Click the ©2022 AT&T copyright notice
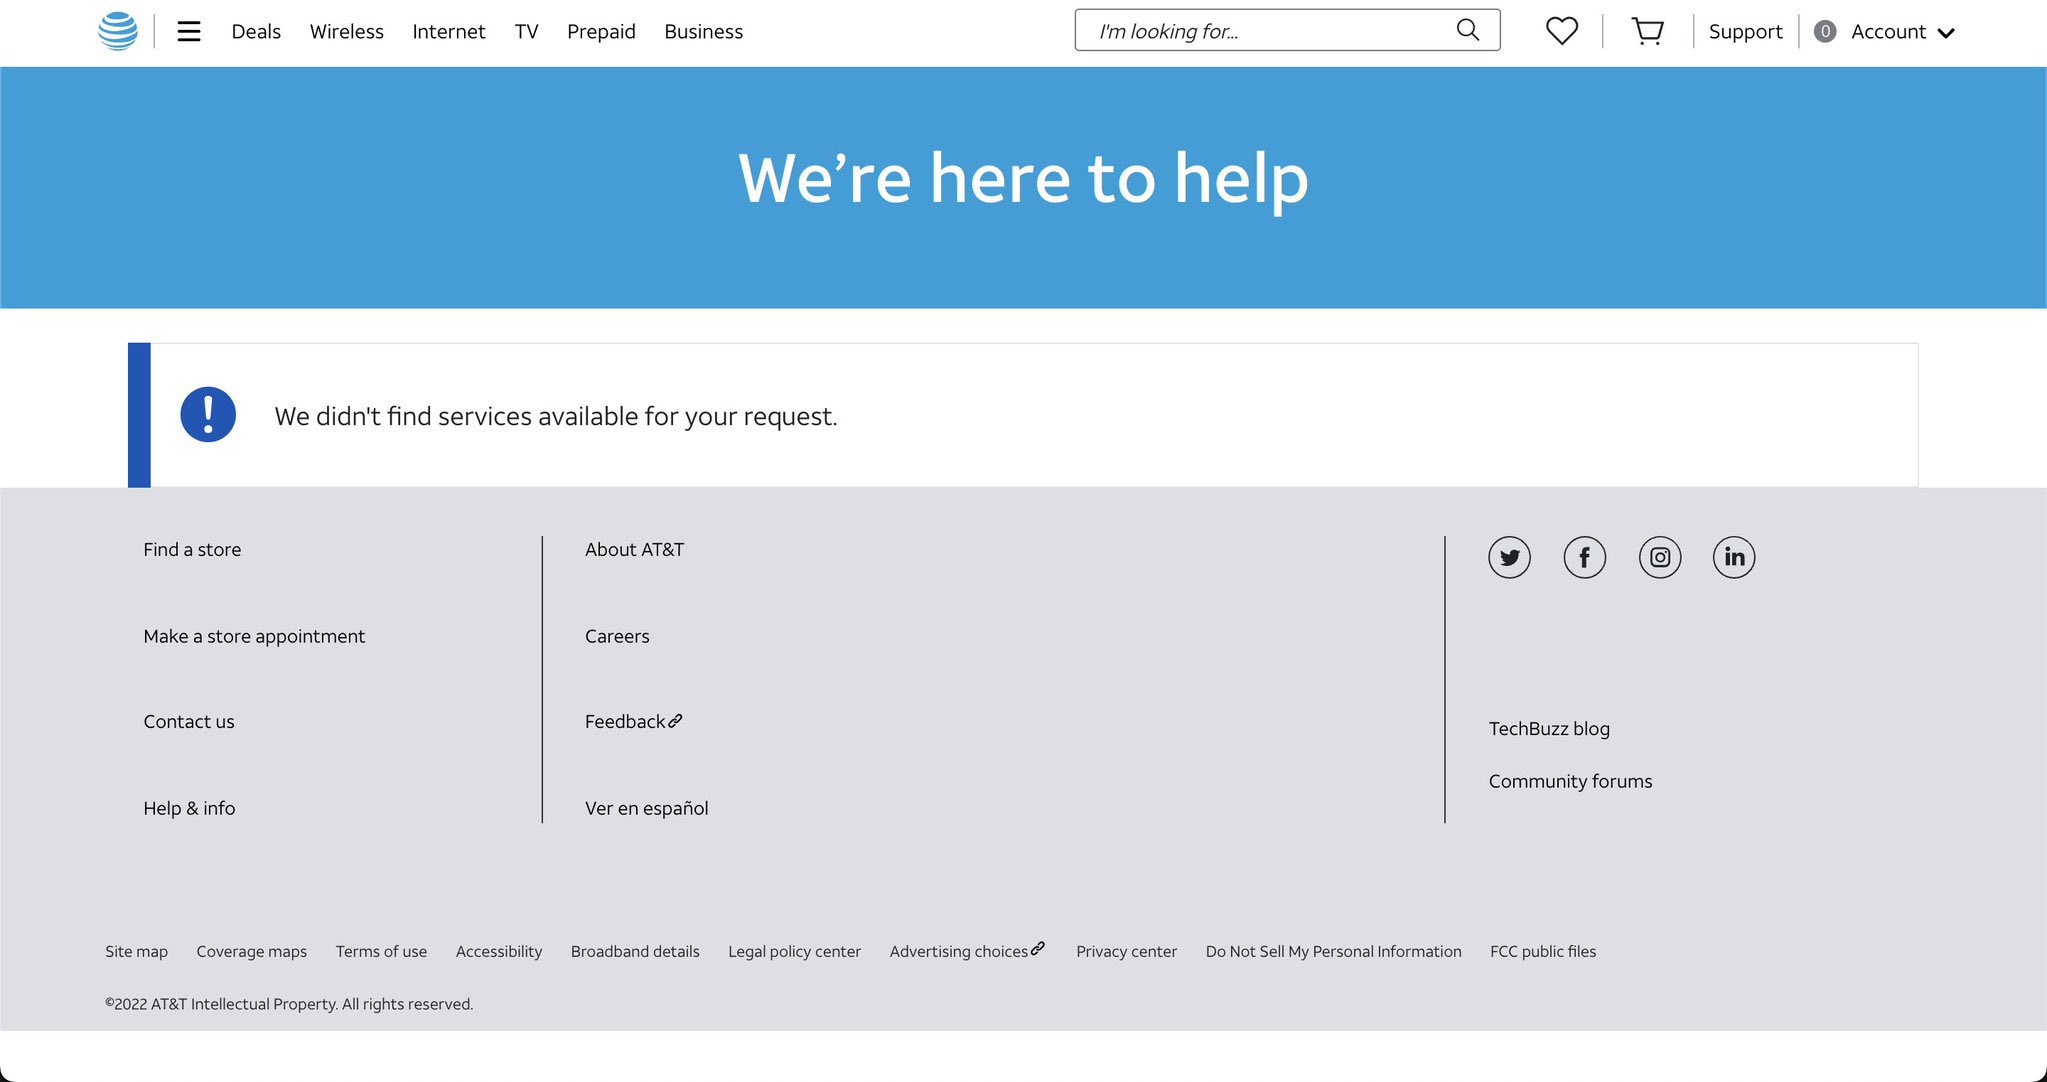Viewport: 2047px width, 1082px height. coord(289,1004)
